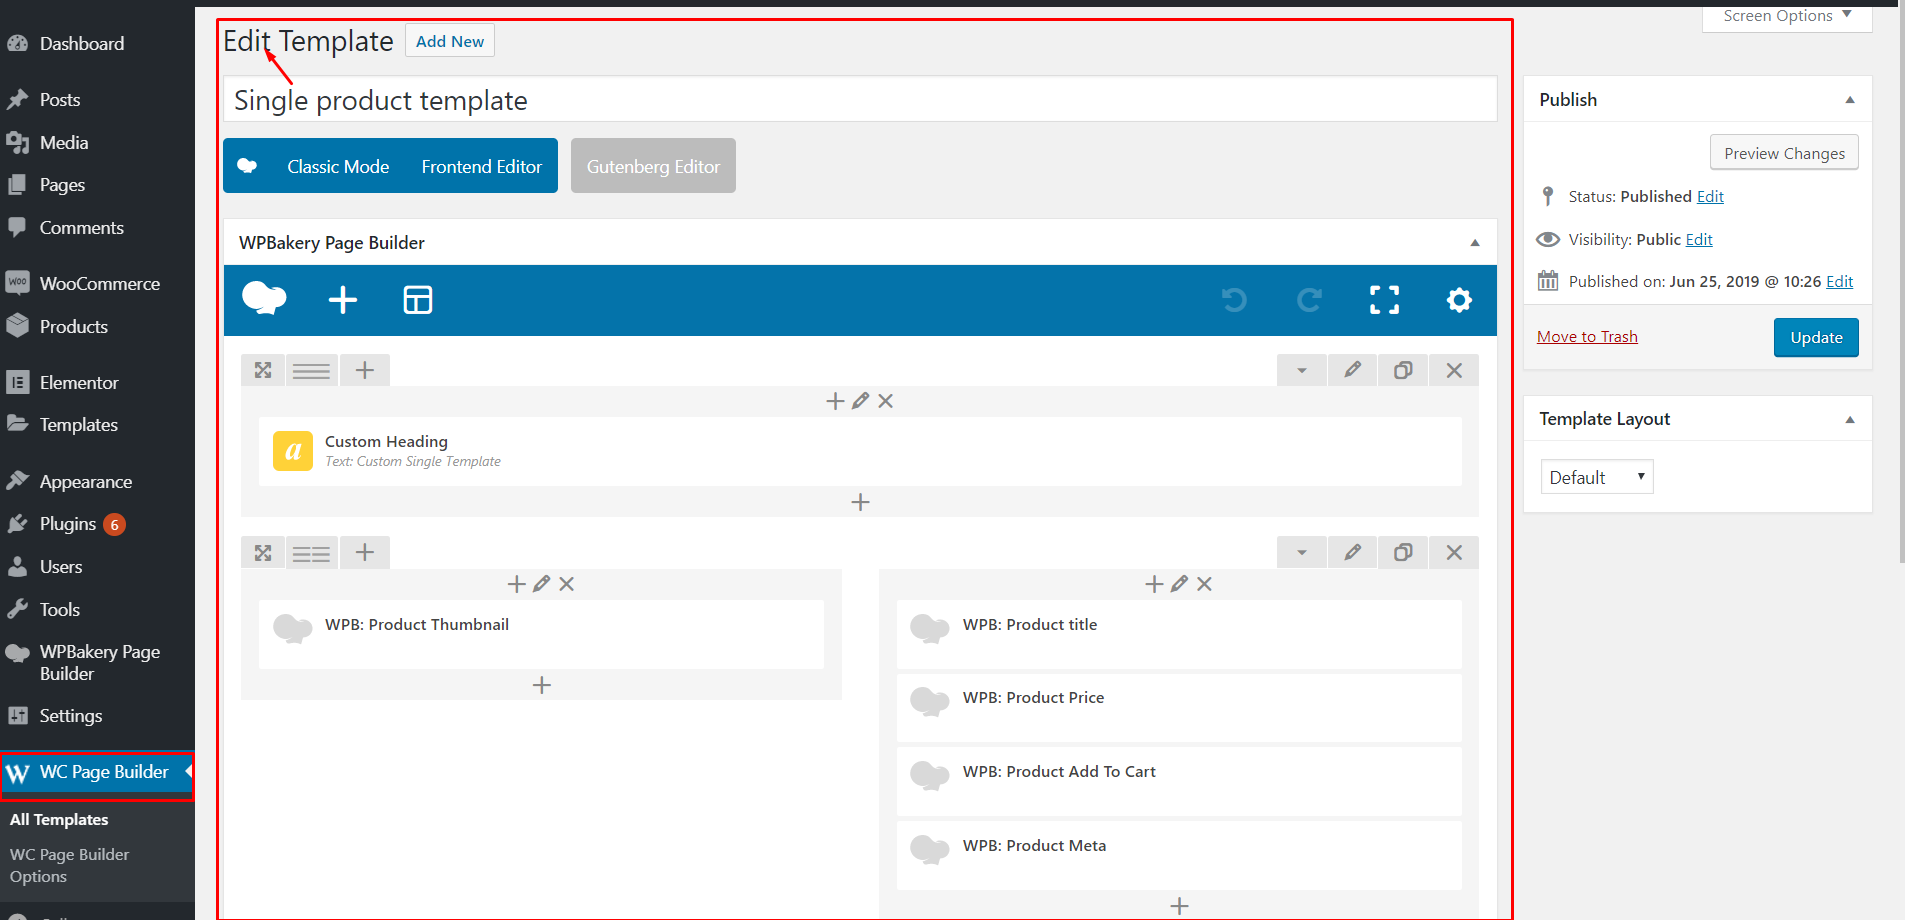Image resolution: width=1905 pixels, height=920 pixels.
Task: Edit the Published status link
Action: [x=1710, y=197]
